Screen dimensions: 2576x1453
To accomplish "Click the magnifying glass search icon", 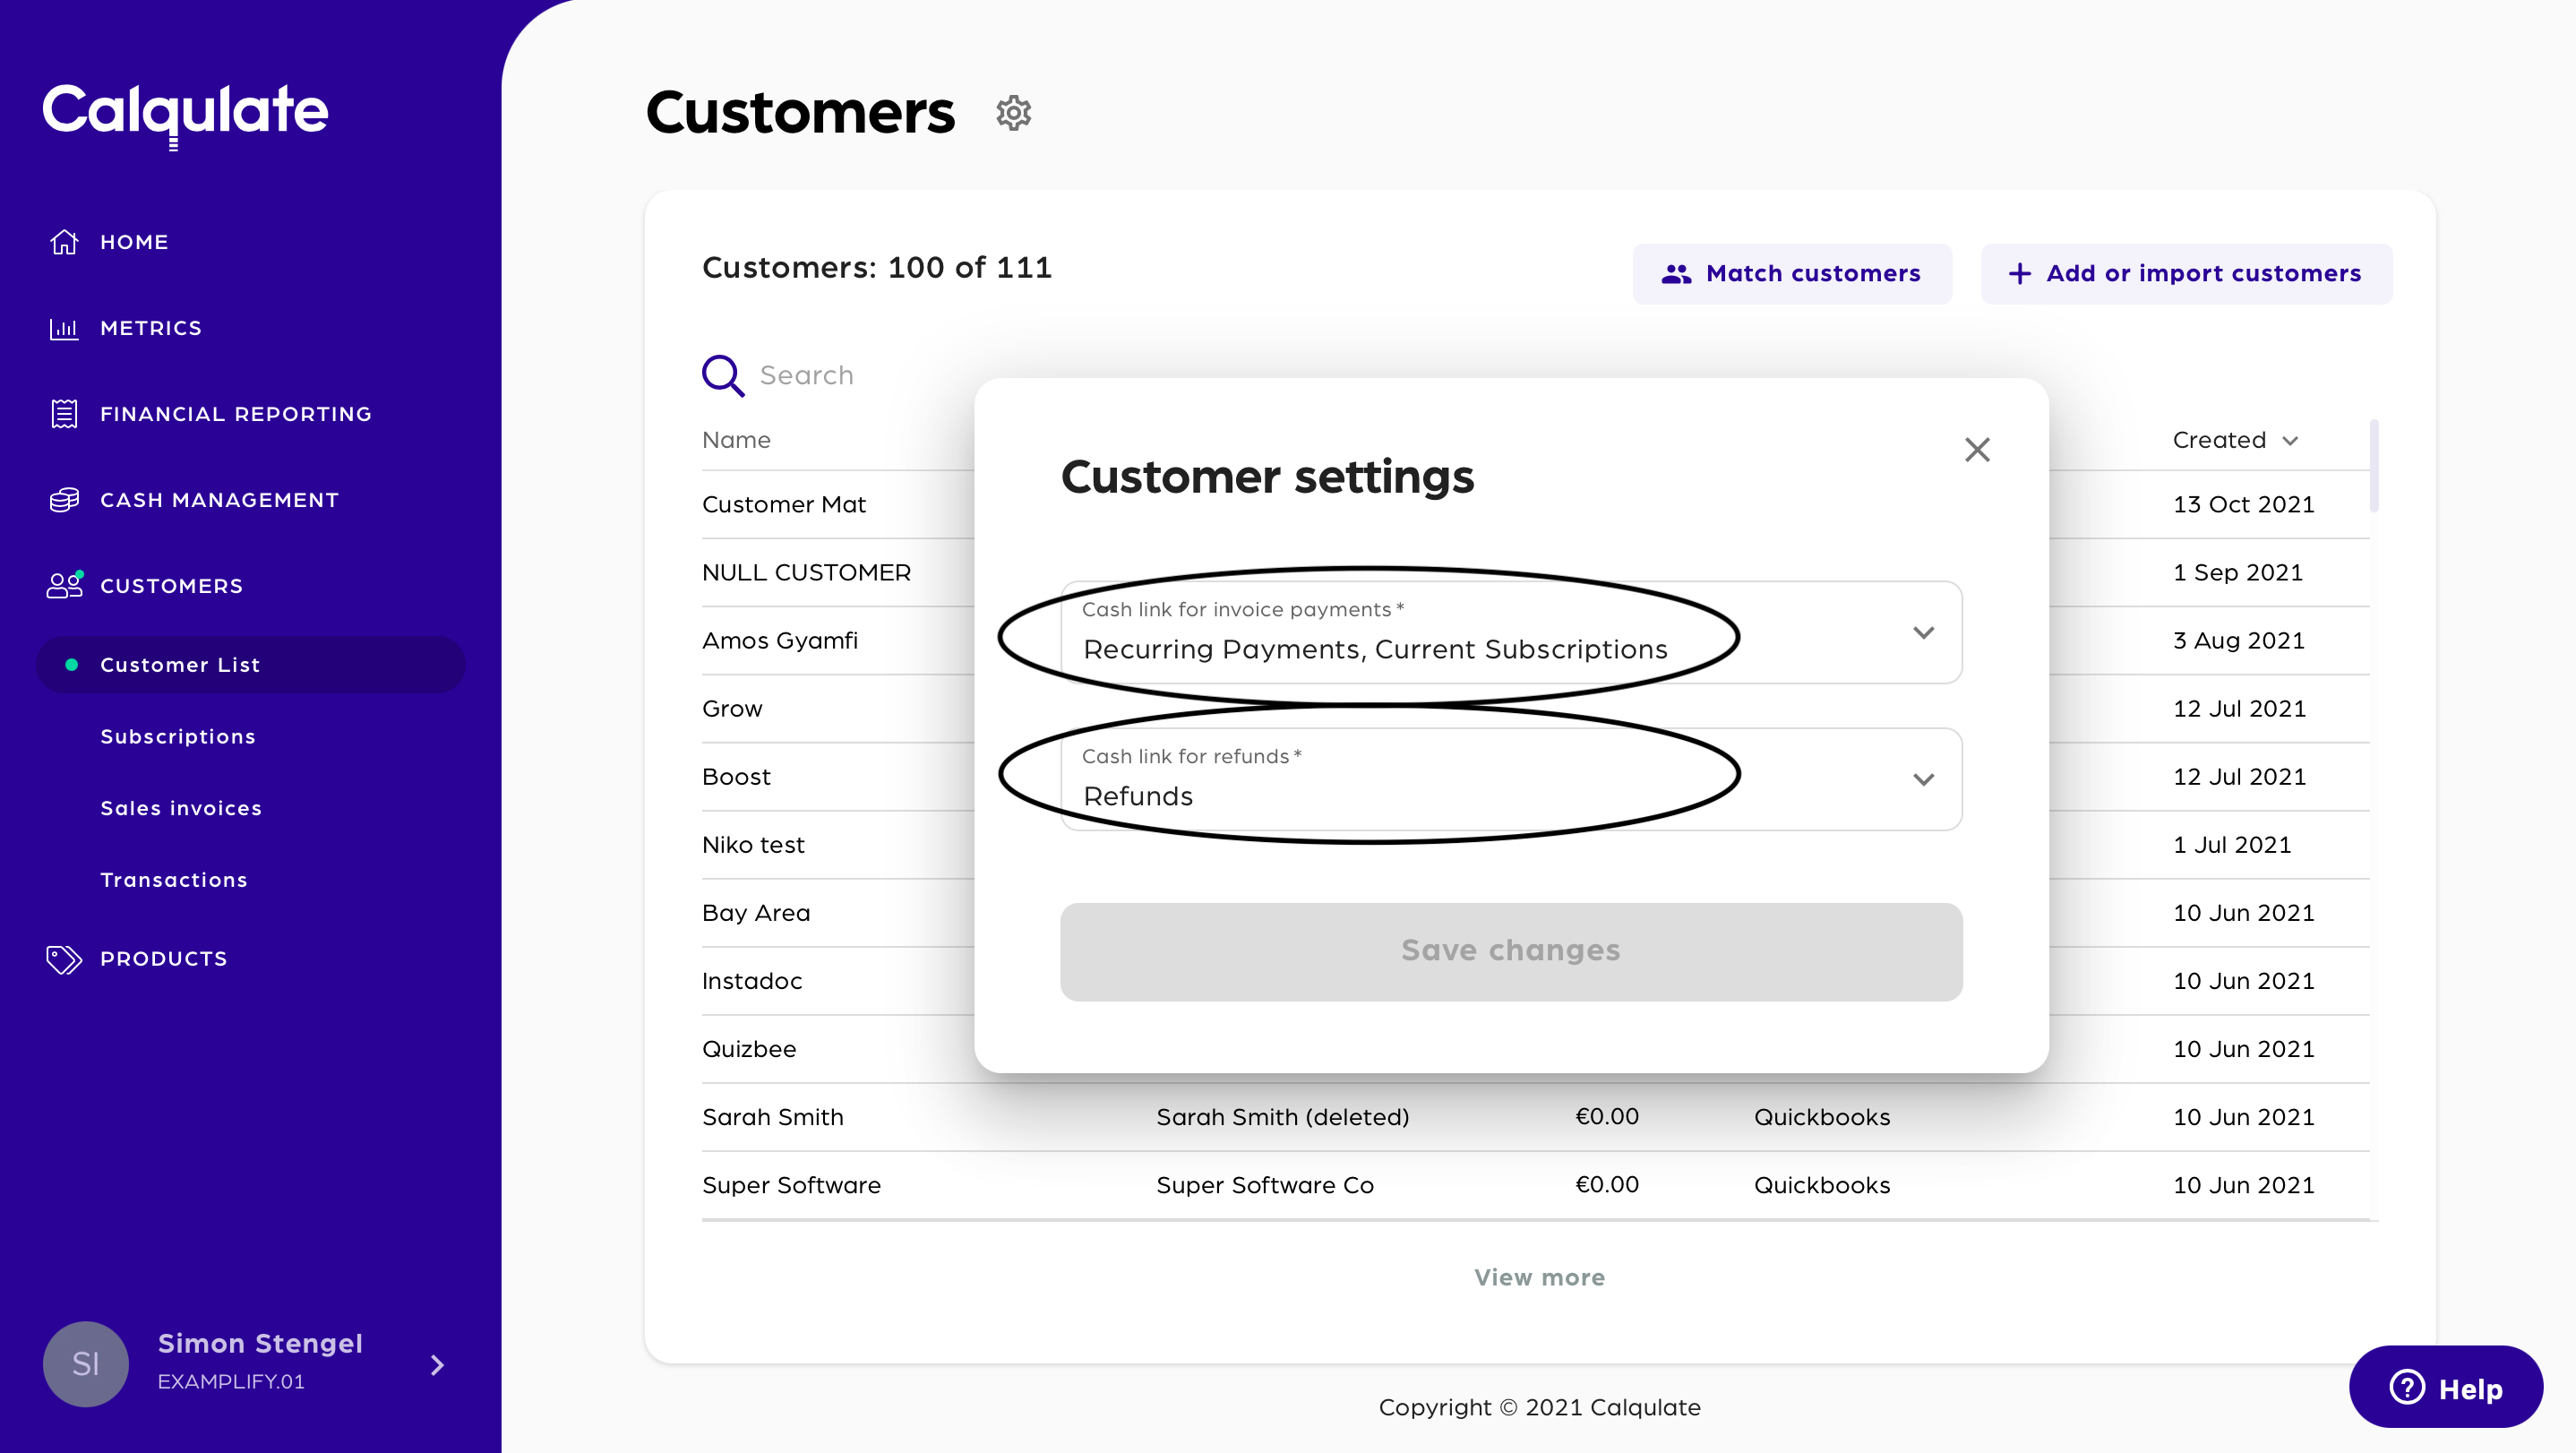I will pyautogui.click(x=722, y=376).
